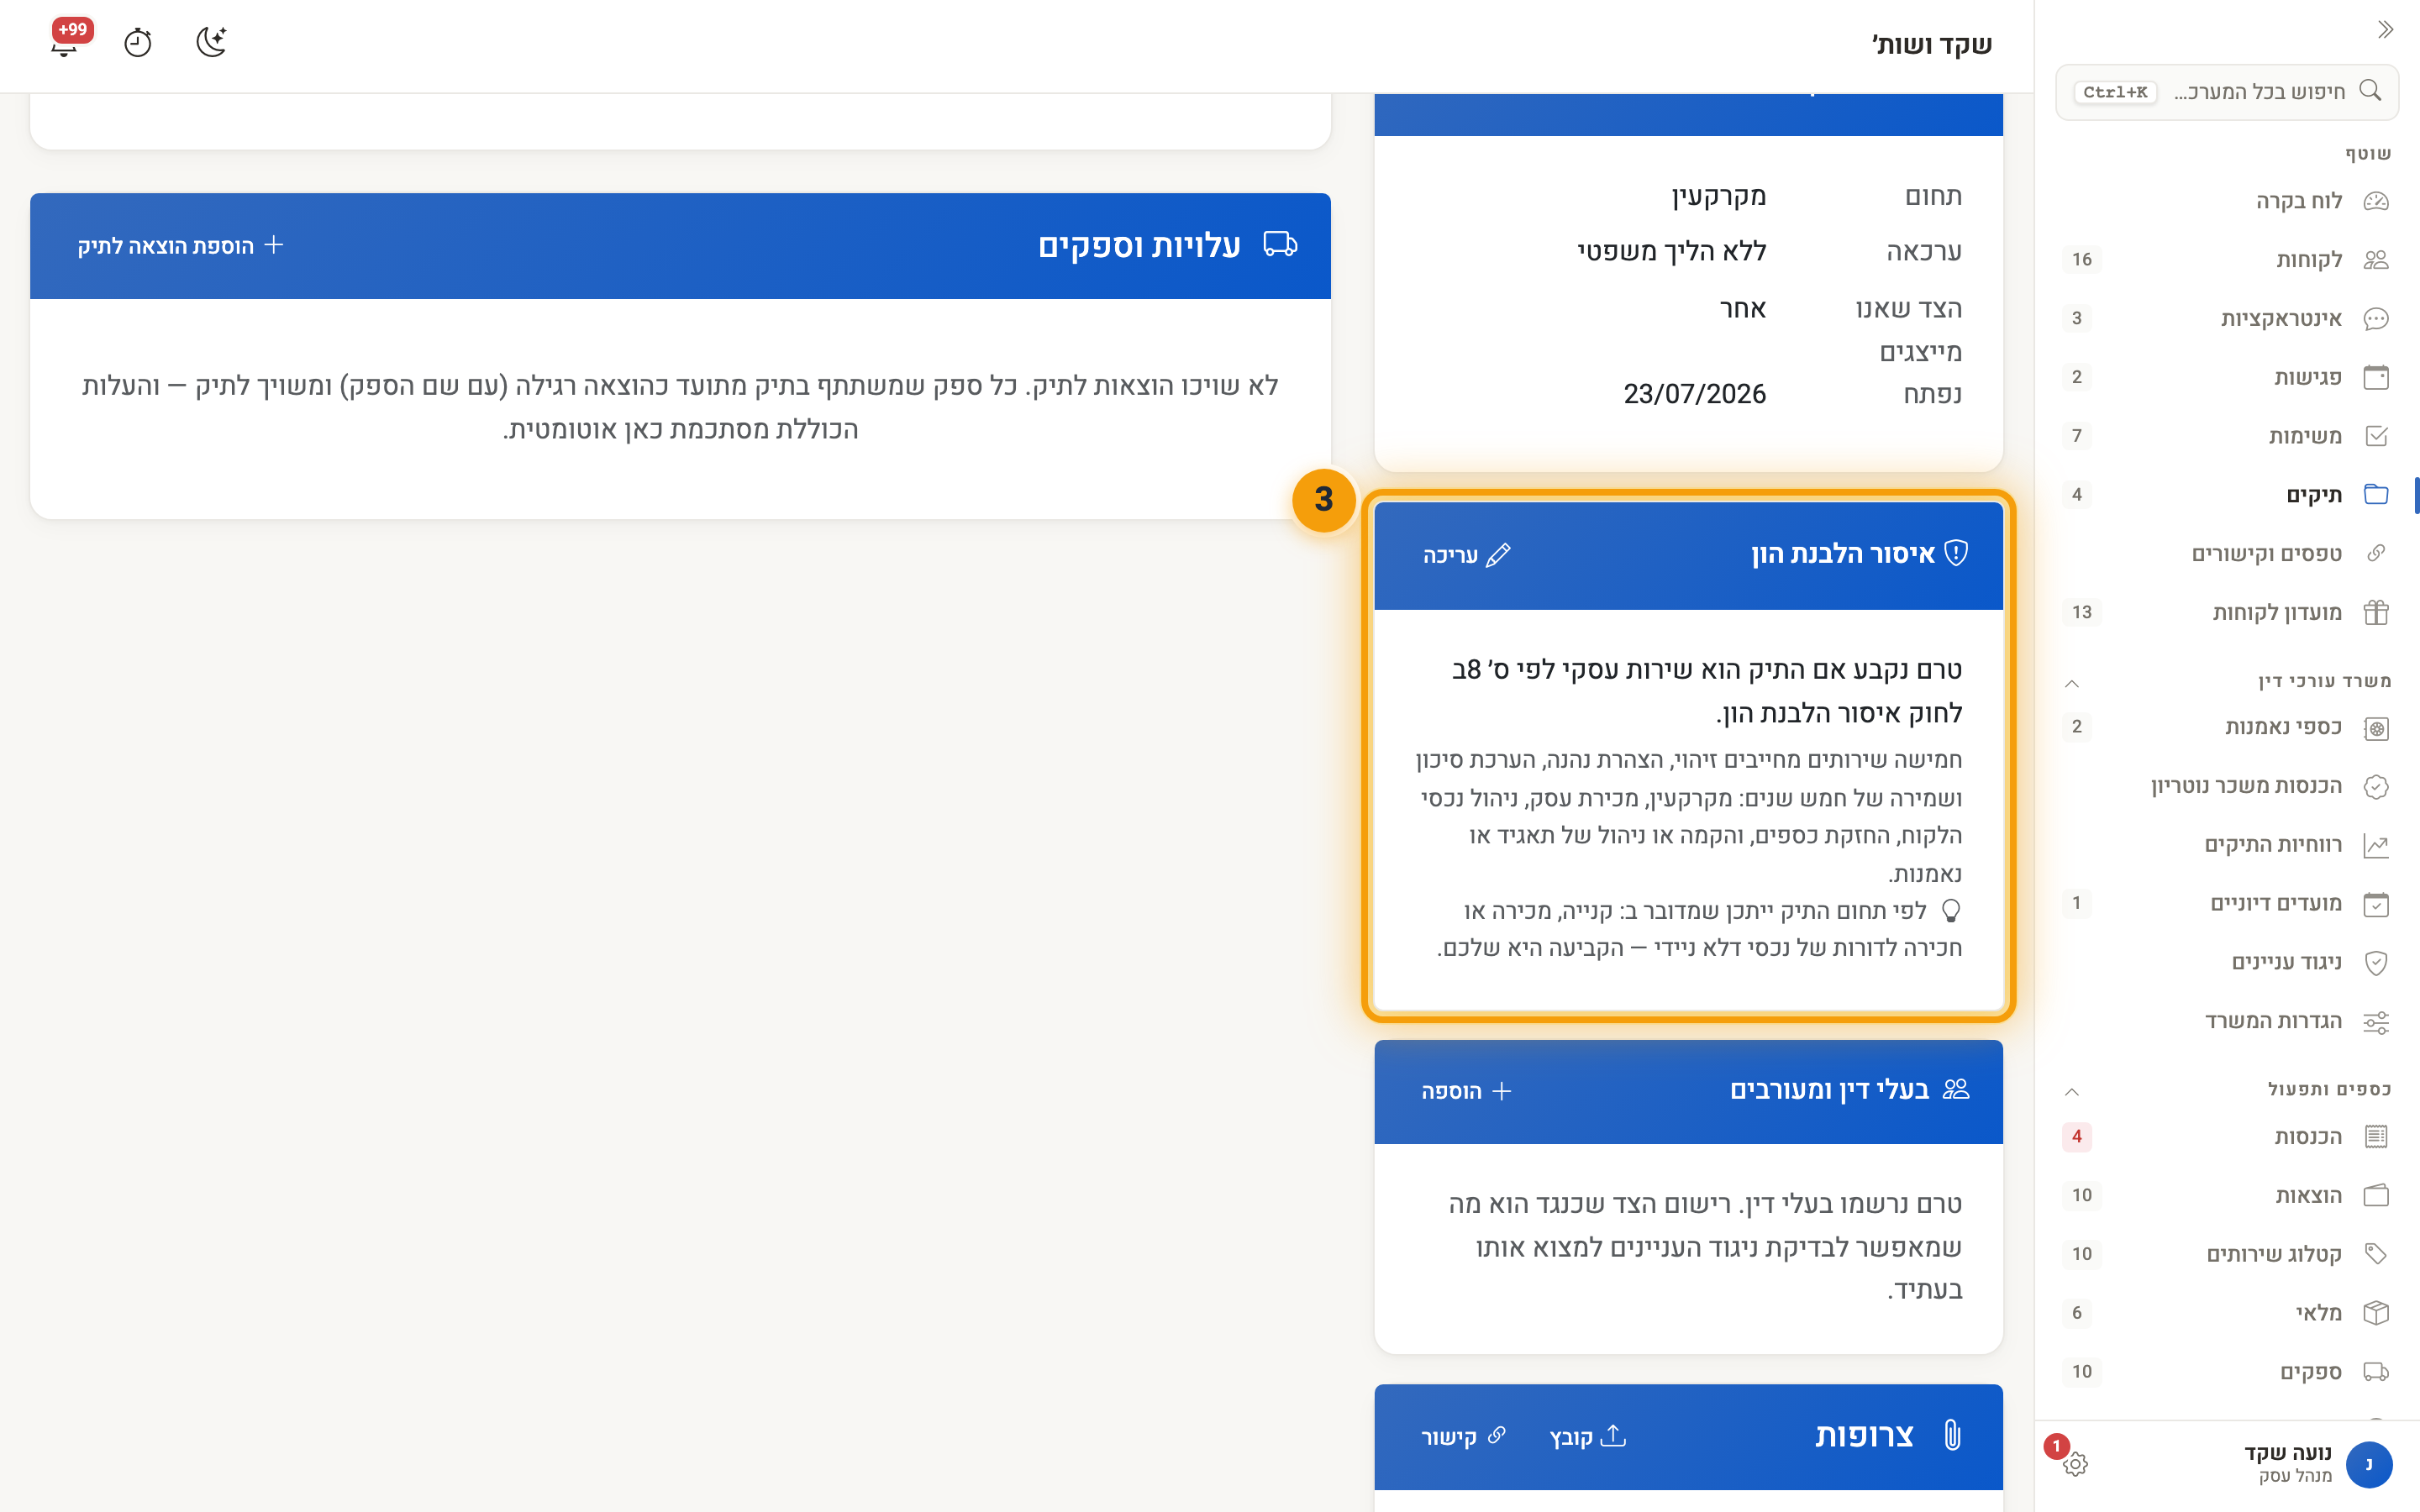Viewport: 2420px width, 1512px height.
Task: Collapse the כספים ותפעול section
Action: [2072, 1091]
